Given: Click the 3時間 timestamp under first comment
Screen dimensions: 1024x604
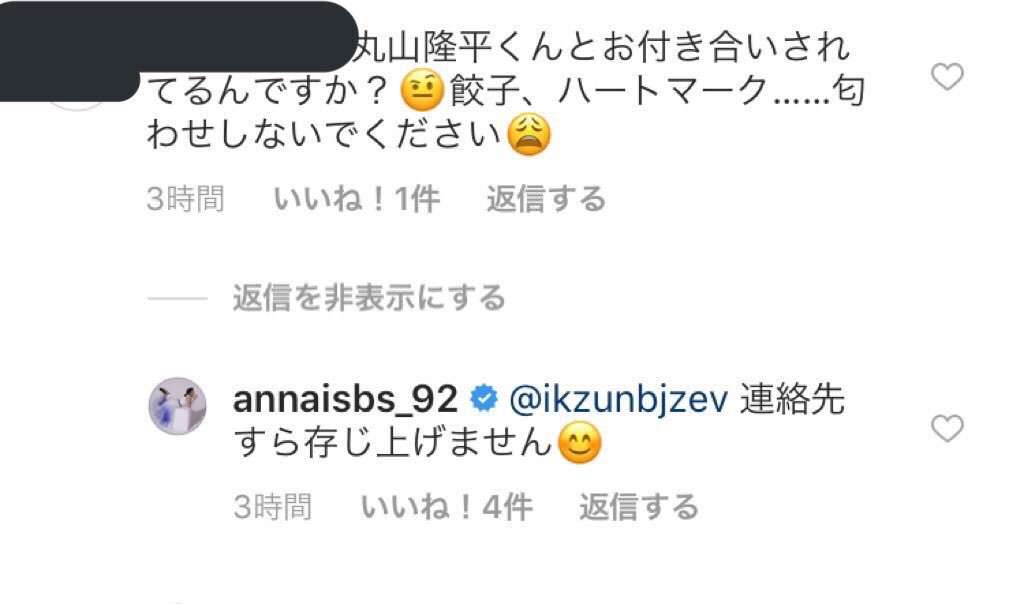Looking at the screenshot, I should (185, 199).
